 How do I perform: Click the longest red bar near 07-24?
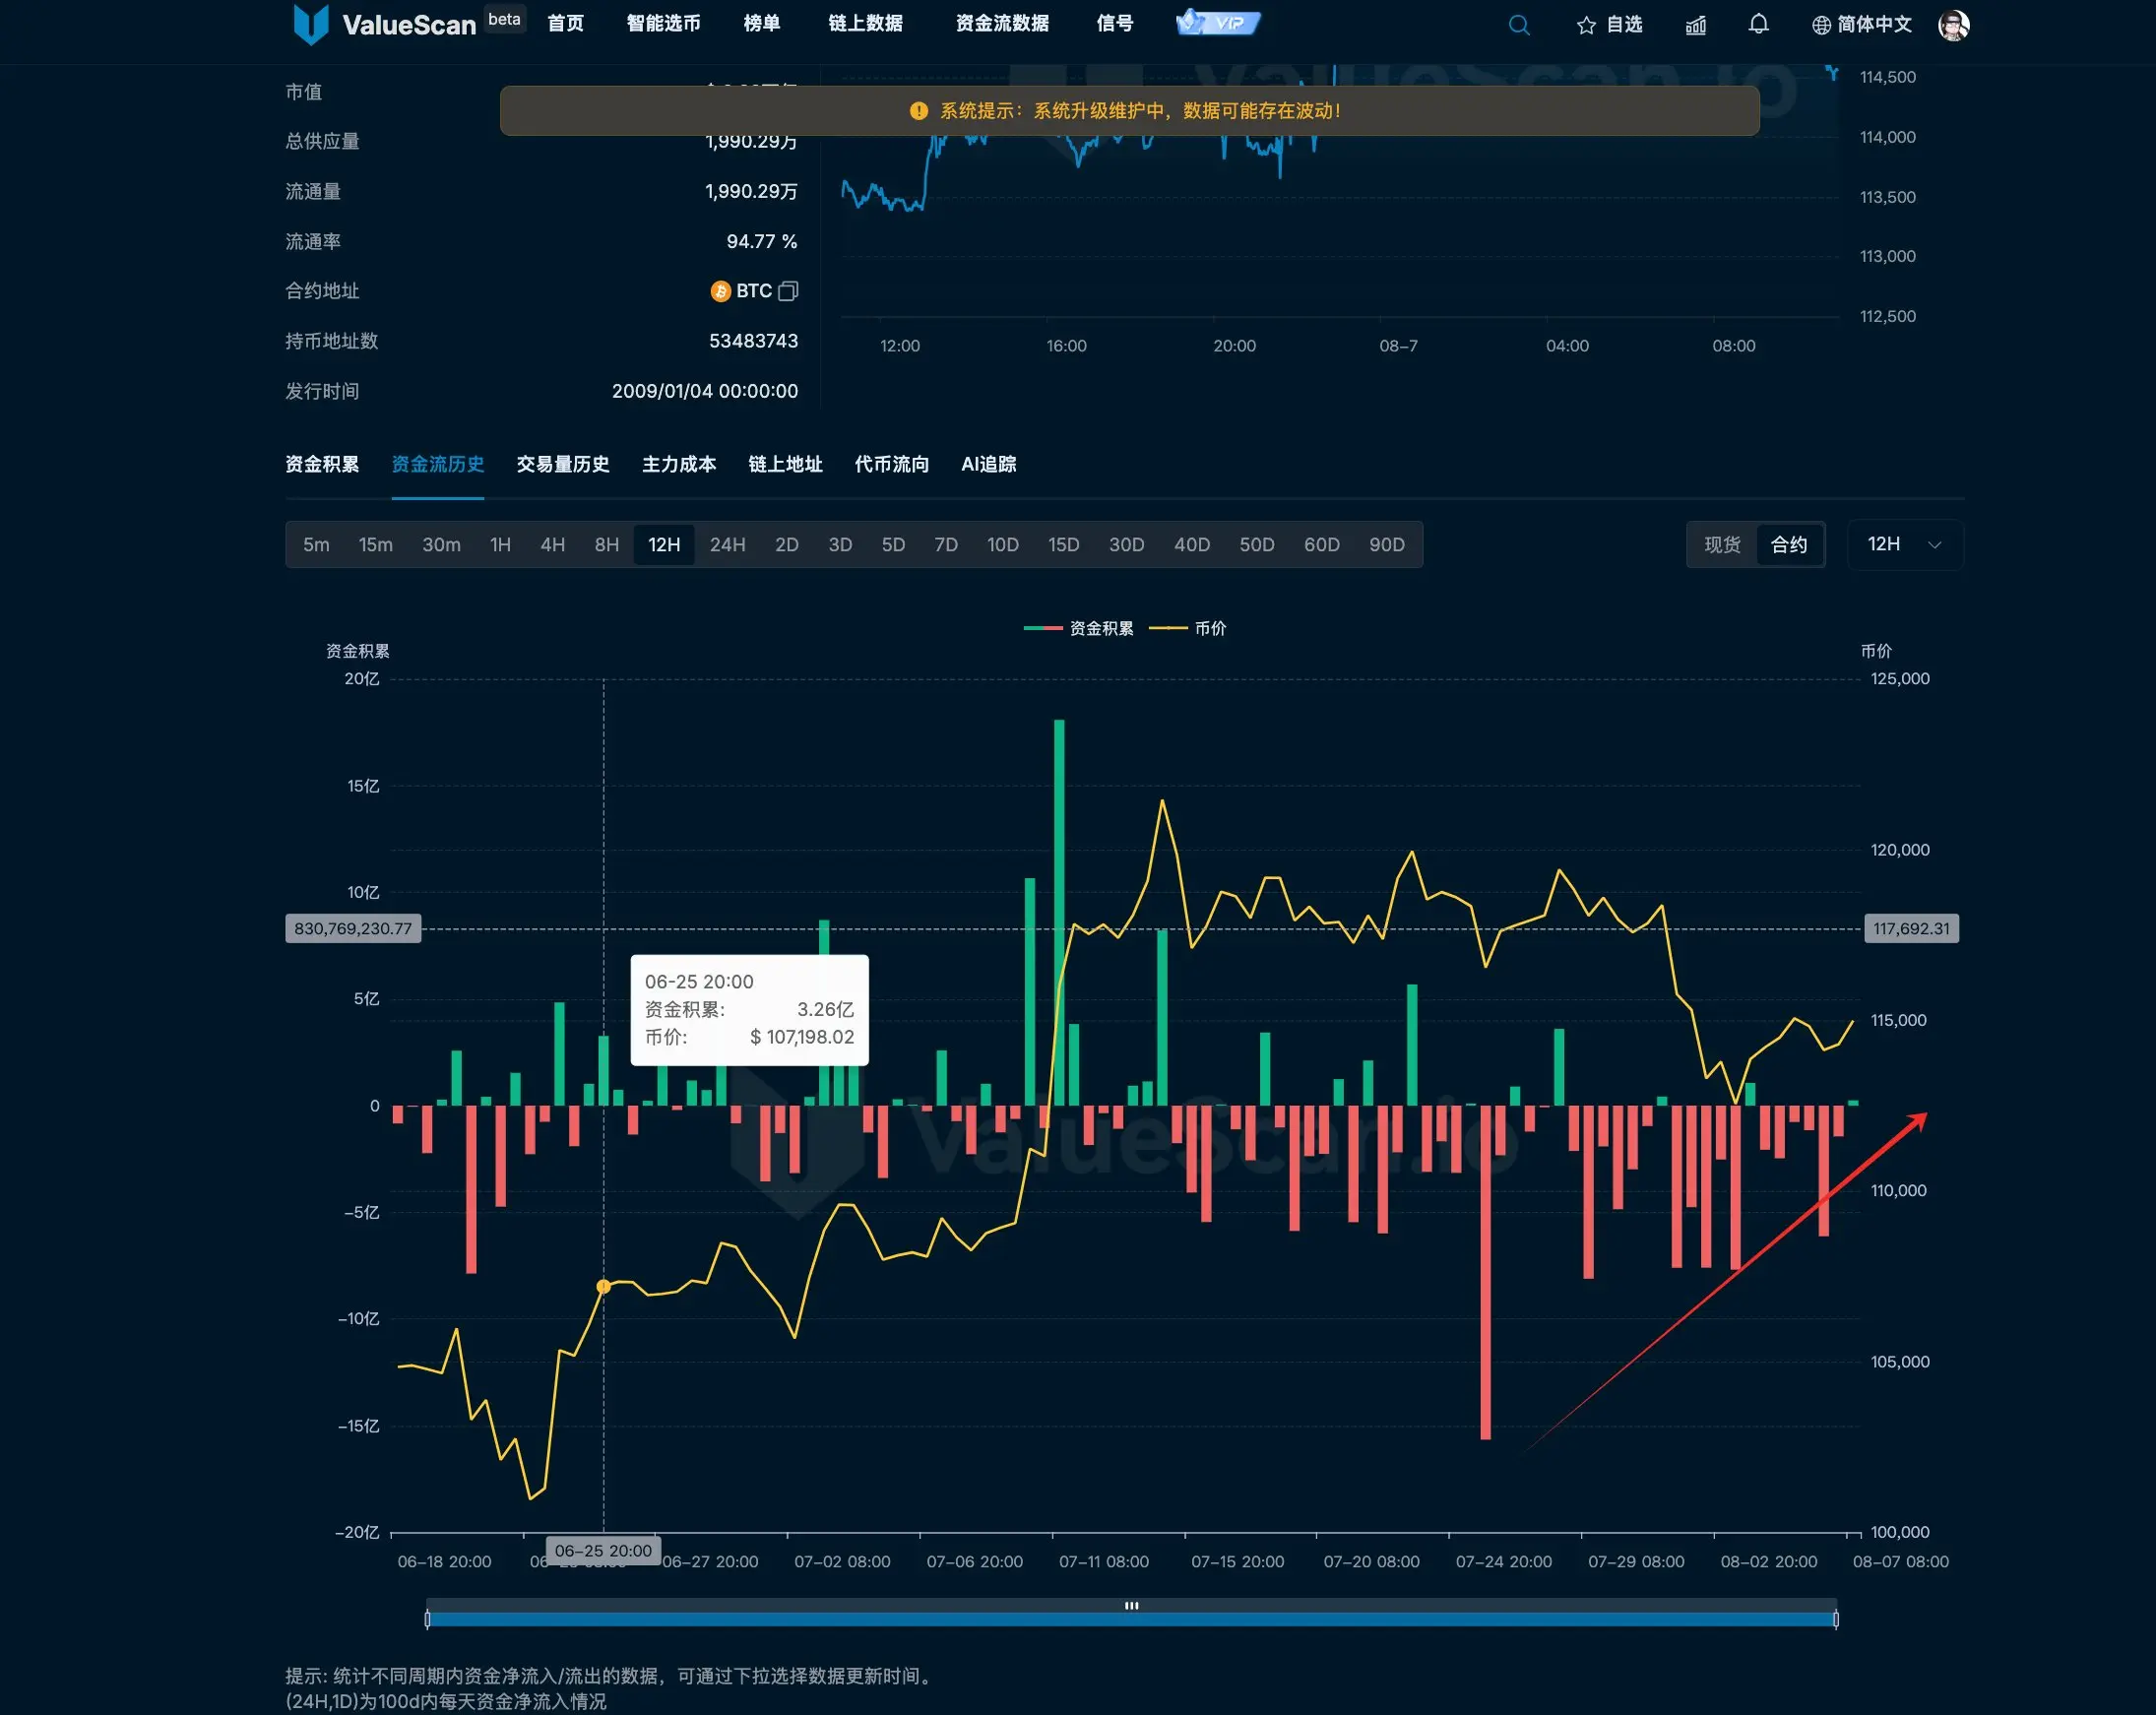tap(1486, 1272)
